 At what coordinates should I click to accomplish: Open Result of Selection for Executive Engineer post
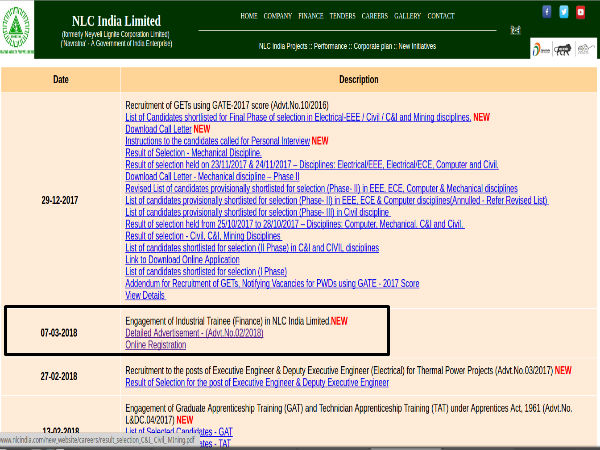[x=257, y=383]
